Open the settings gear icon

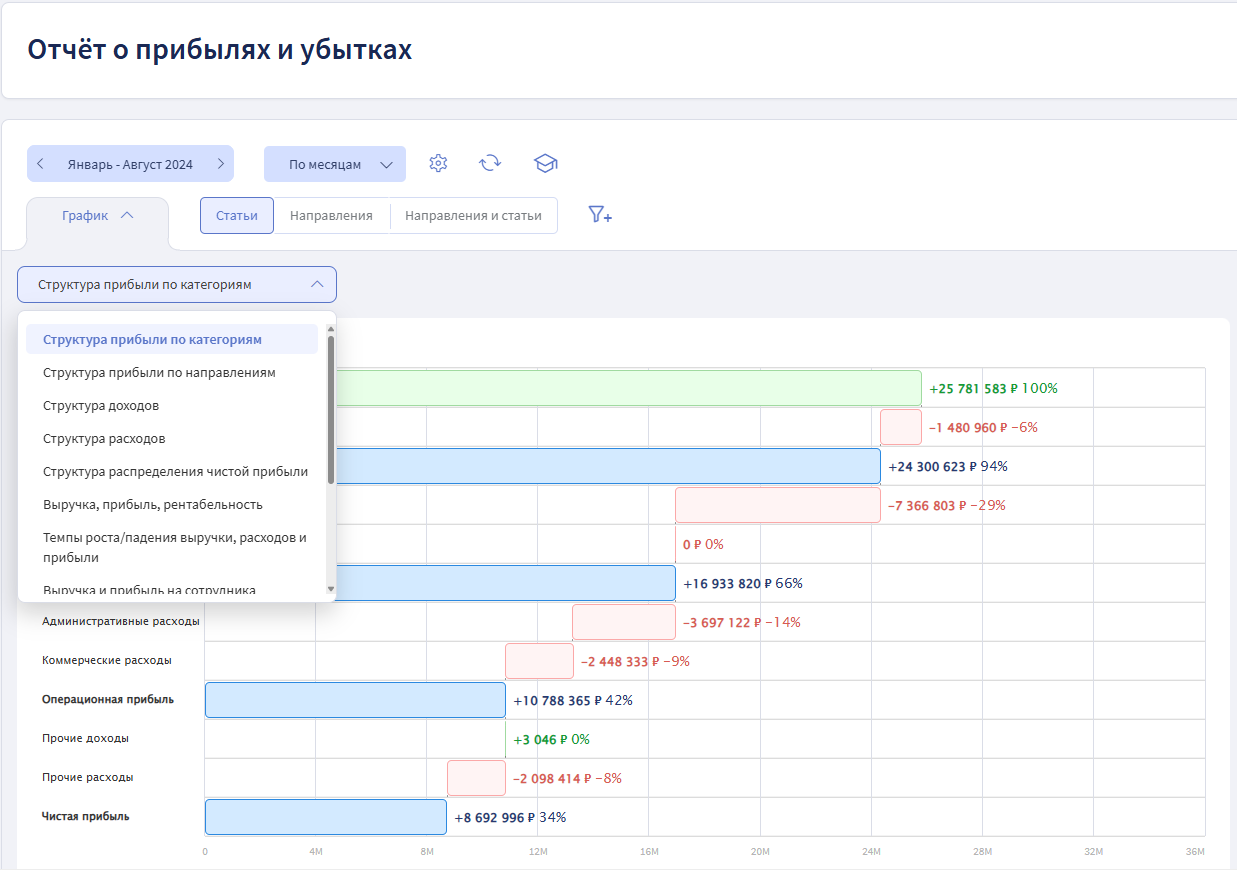point(438,164)
